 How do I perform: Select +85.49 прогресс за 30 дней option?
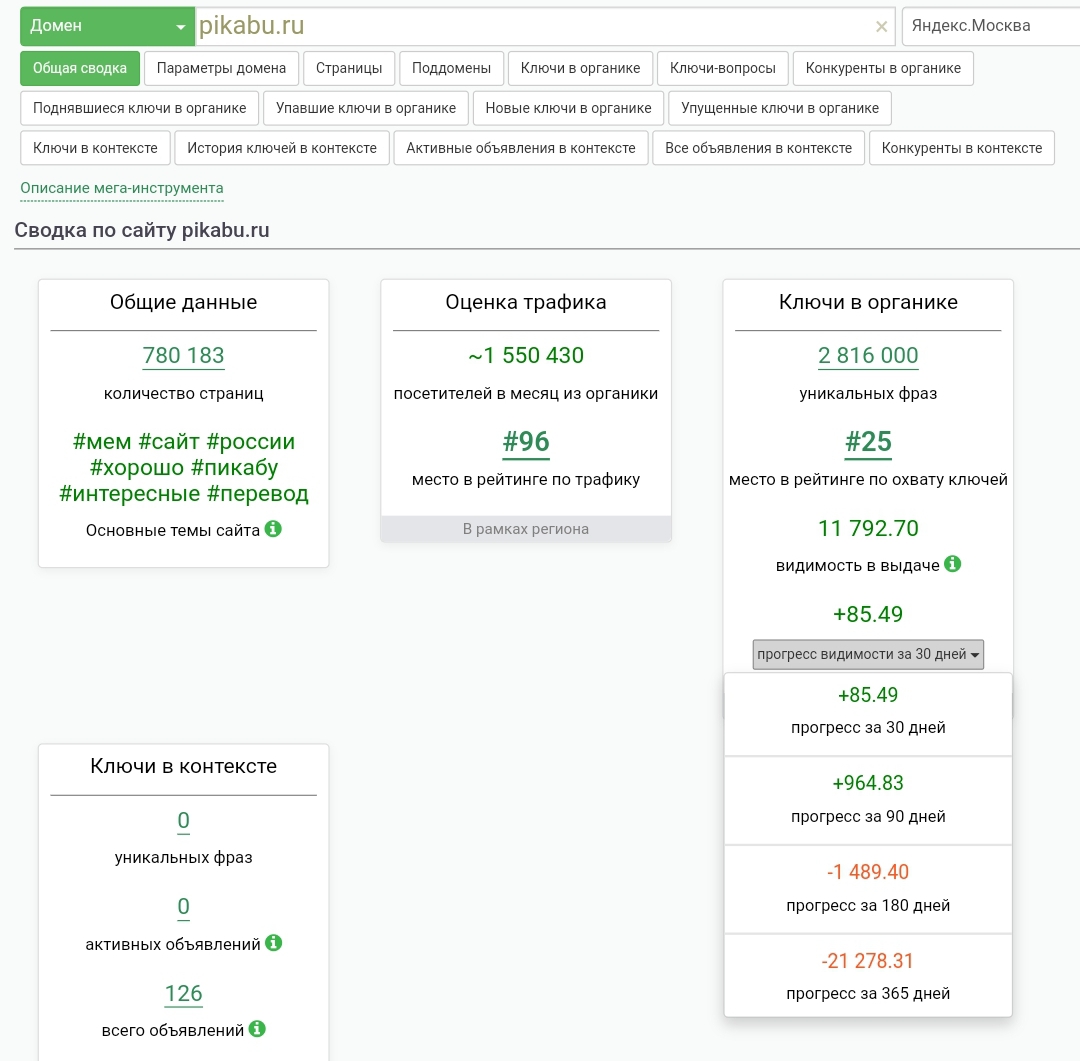(x=868, y=712)
